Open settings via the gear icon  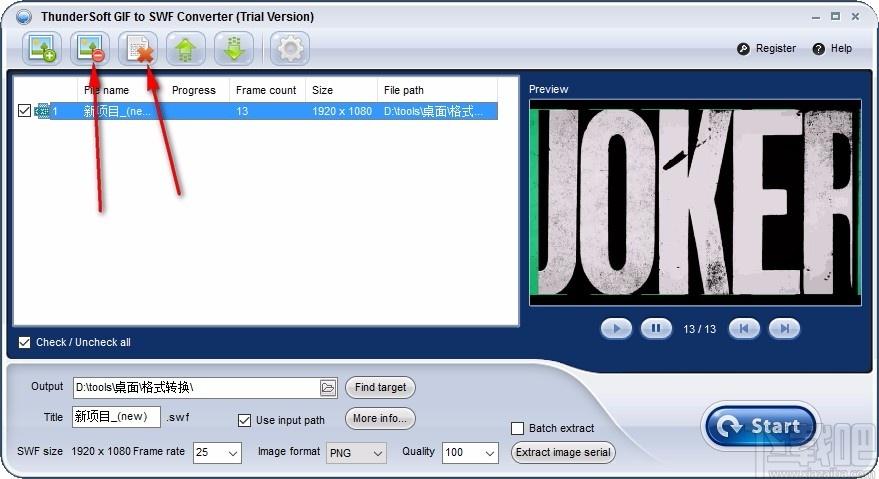[290, 49]
